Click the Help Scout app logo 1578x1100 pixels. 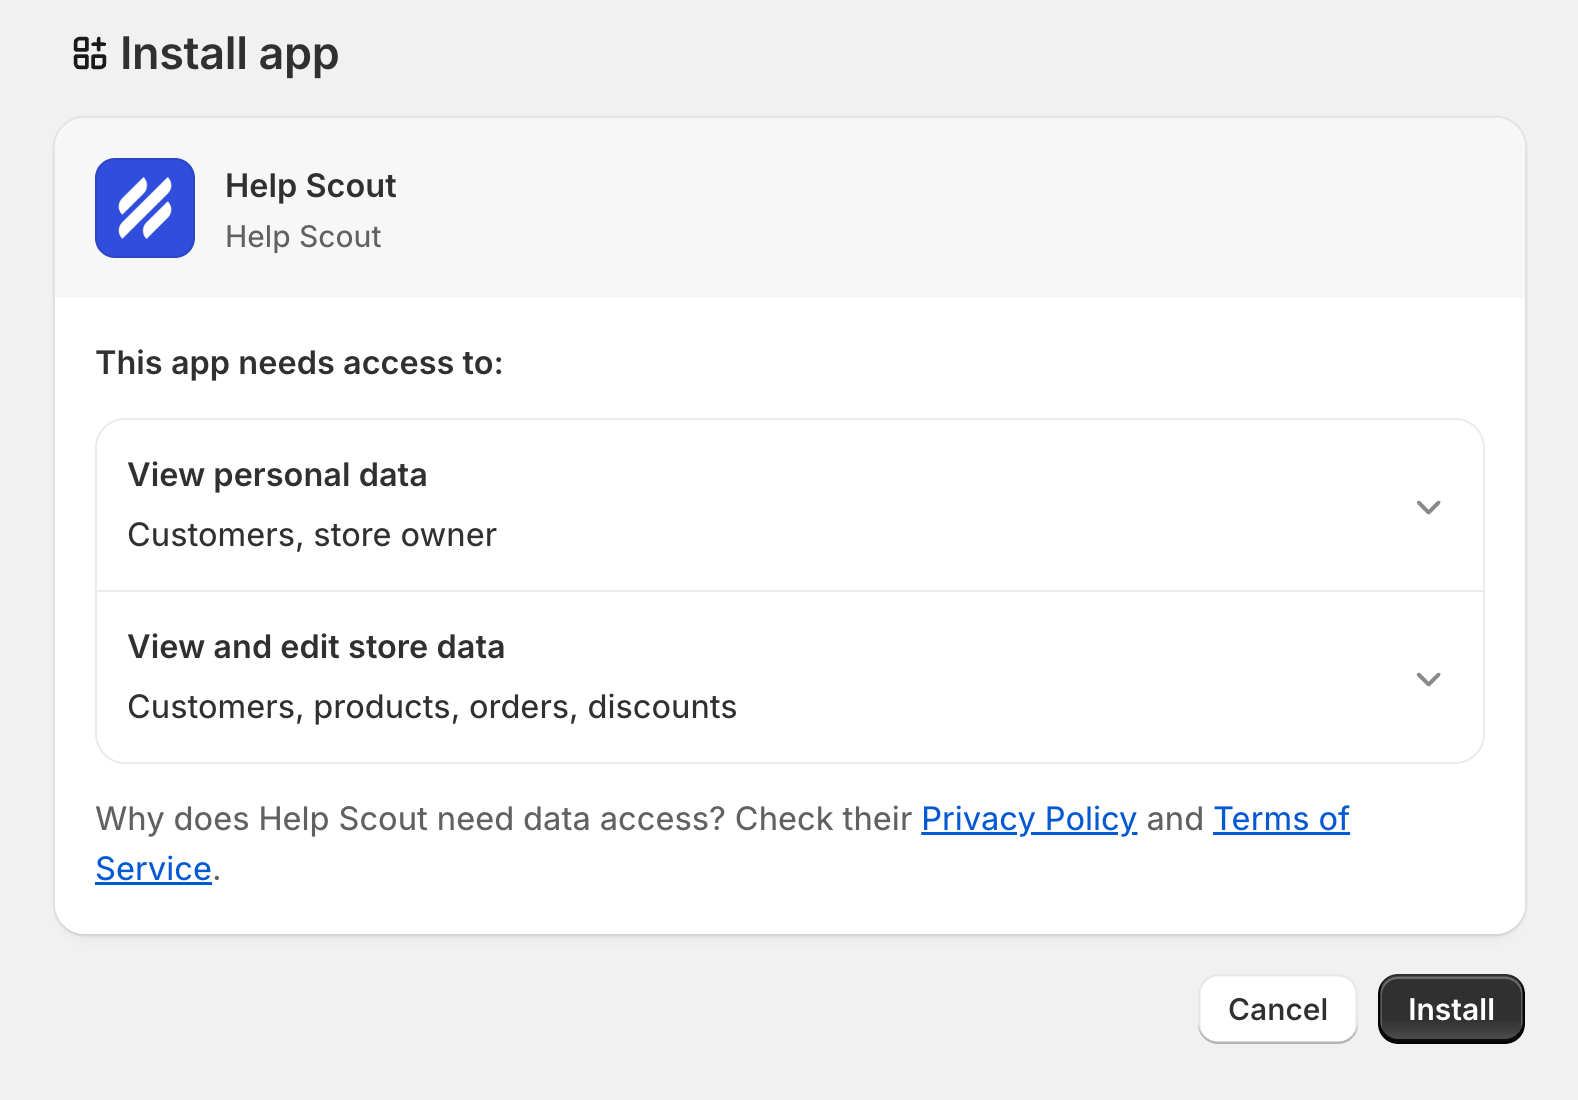point(145,208)
